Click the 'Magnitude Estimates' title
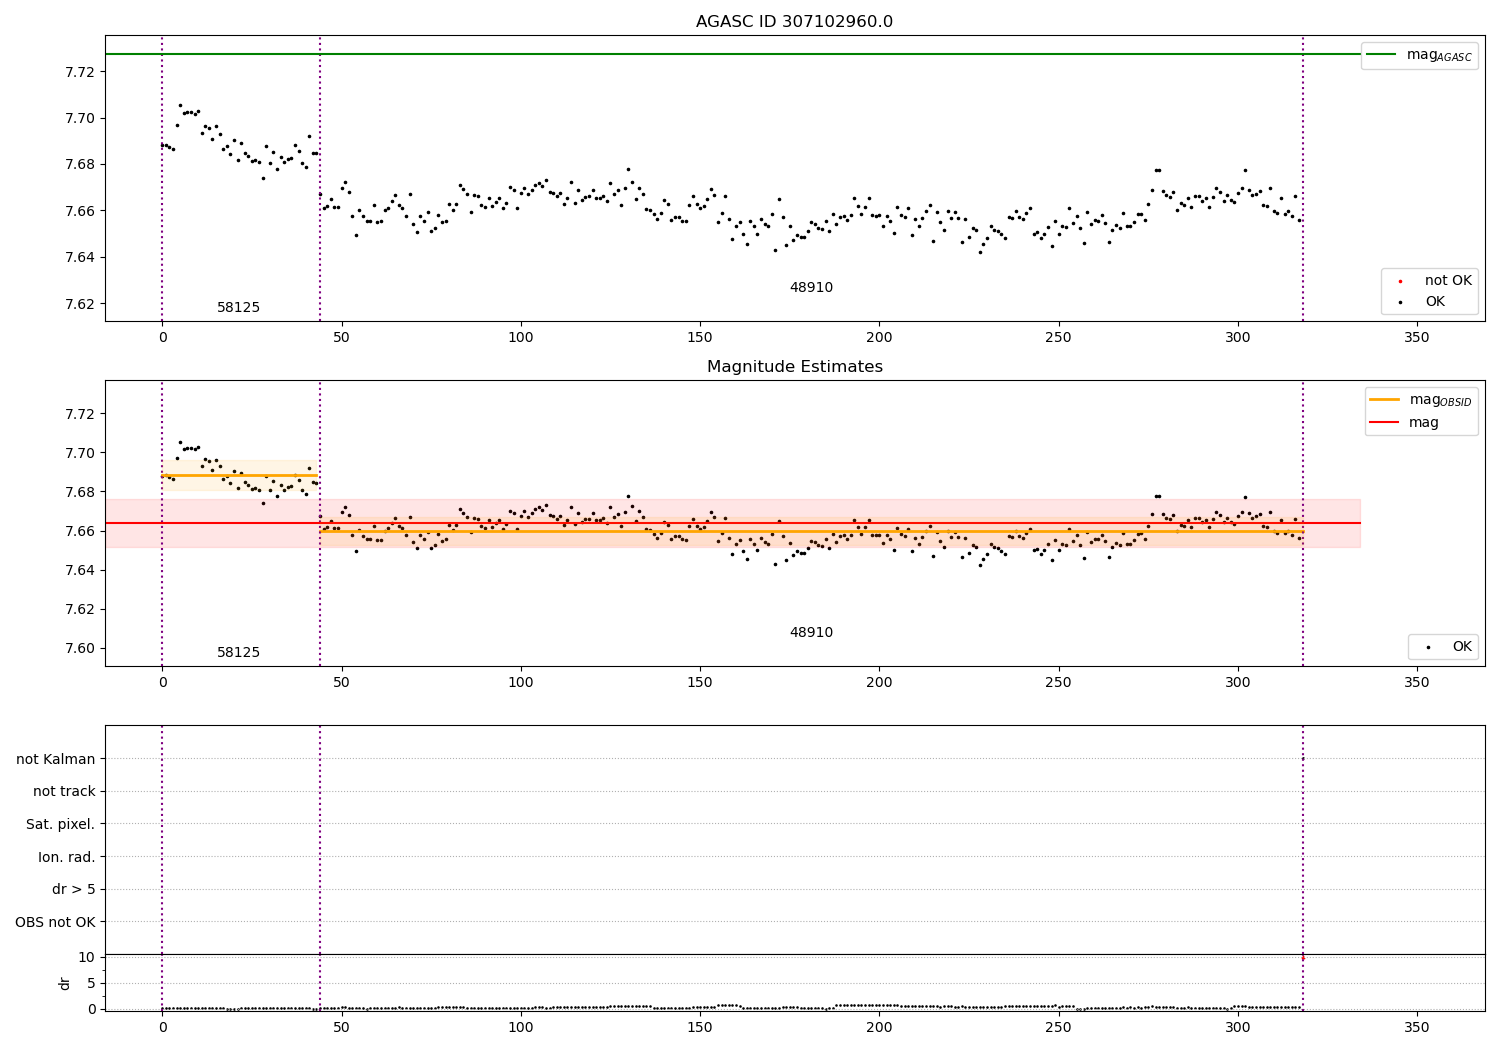The width and height of the screenshot is (1500, 1050). [x=794, y=367]
